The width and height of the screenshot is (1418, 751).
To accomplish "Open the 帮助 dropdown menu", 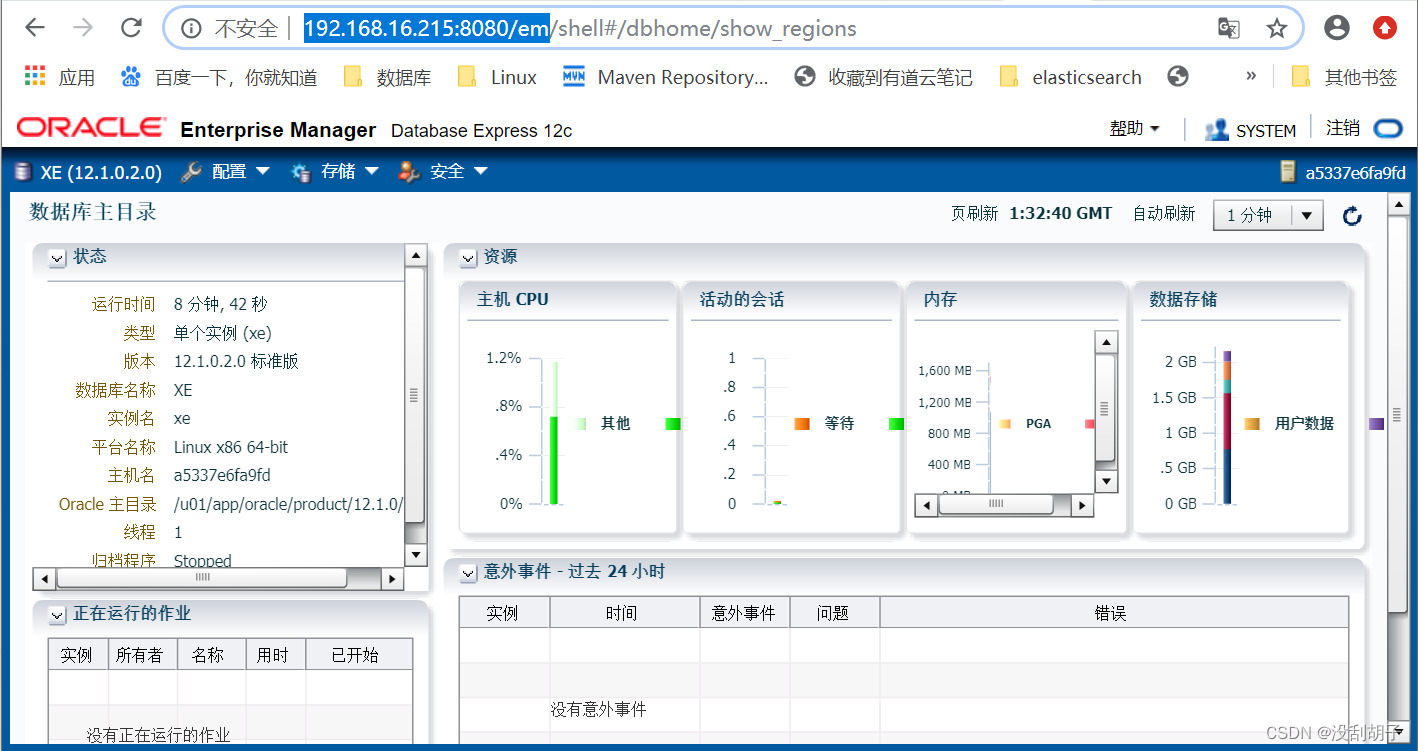I will (1134, 128).
